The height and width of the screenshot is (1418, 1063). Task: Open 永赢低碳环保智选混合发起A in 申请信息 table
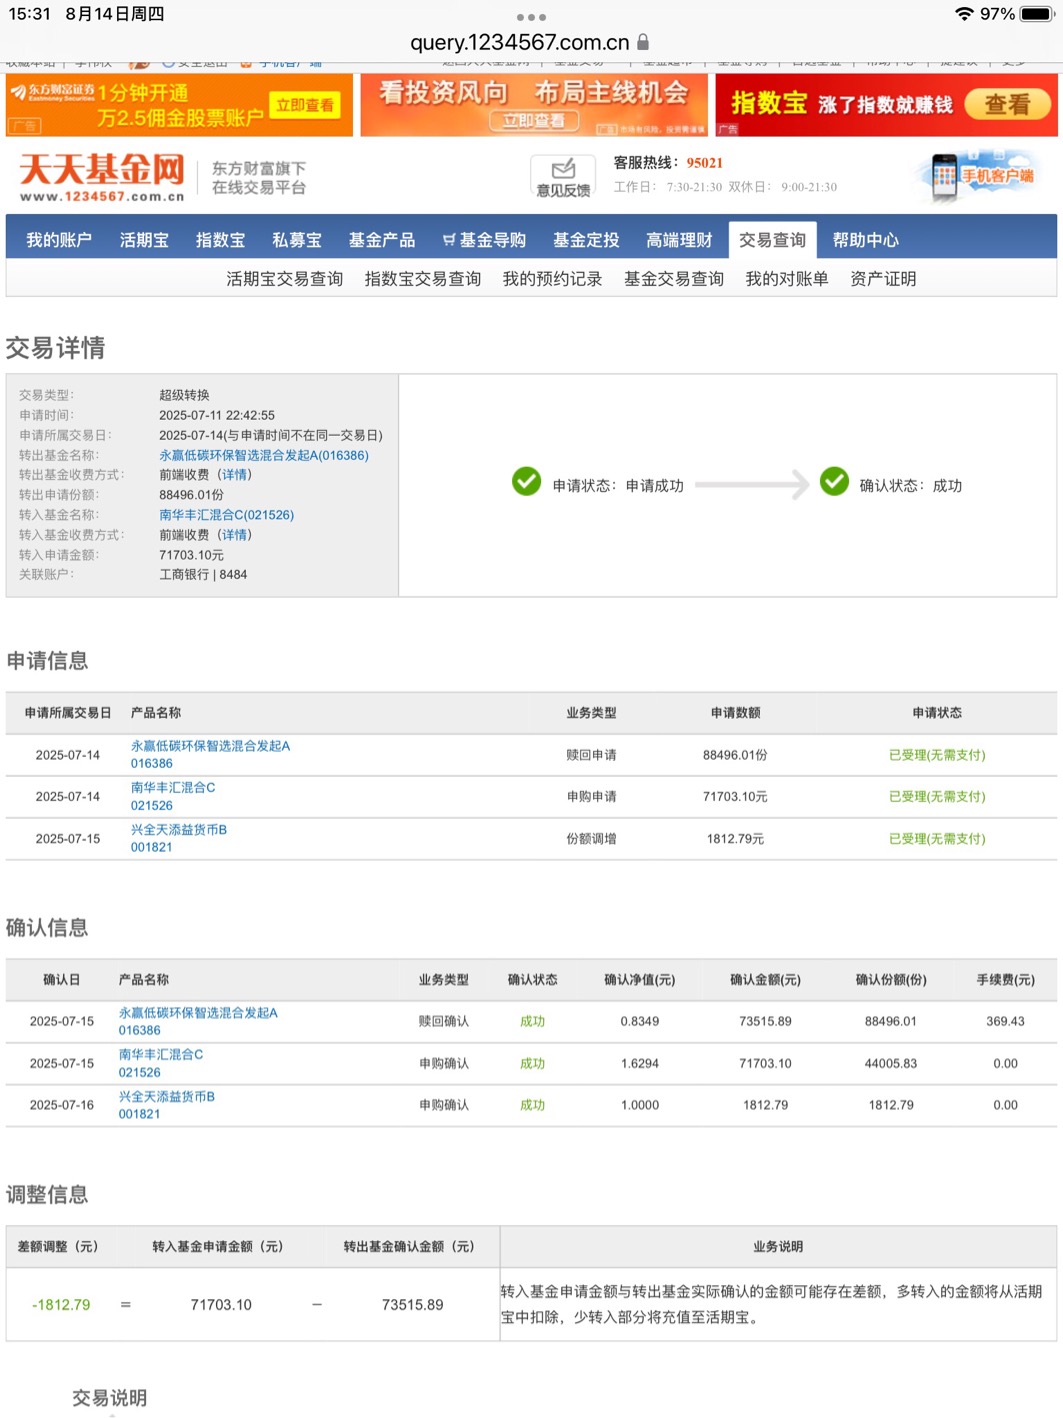pyautogui.click(x=210, y=746)
